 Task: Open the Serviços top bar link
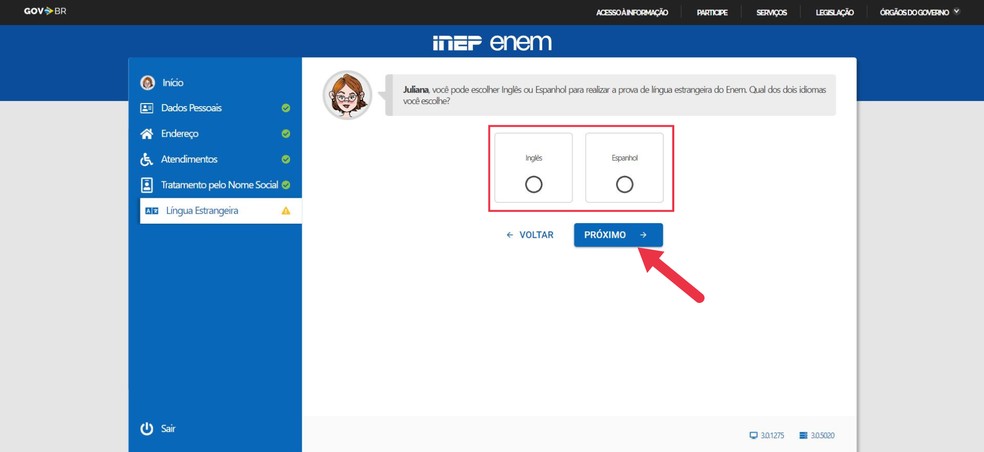[x=771, y=12]
